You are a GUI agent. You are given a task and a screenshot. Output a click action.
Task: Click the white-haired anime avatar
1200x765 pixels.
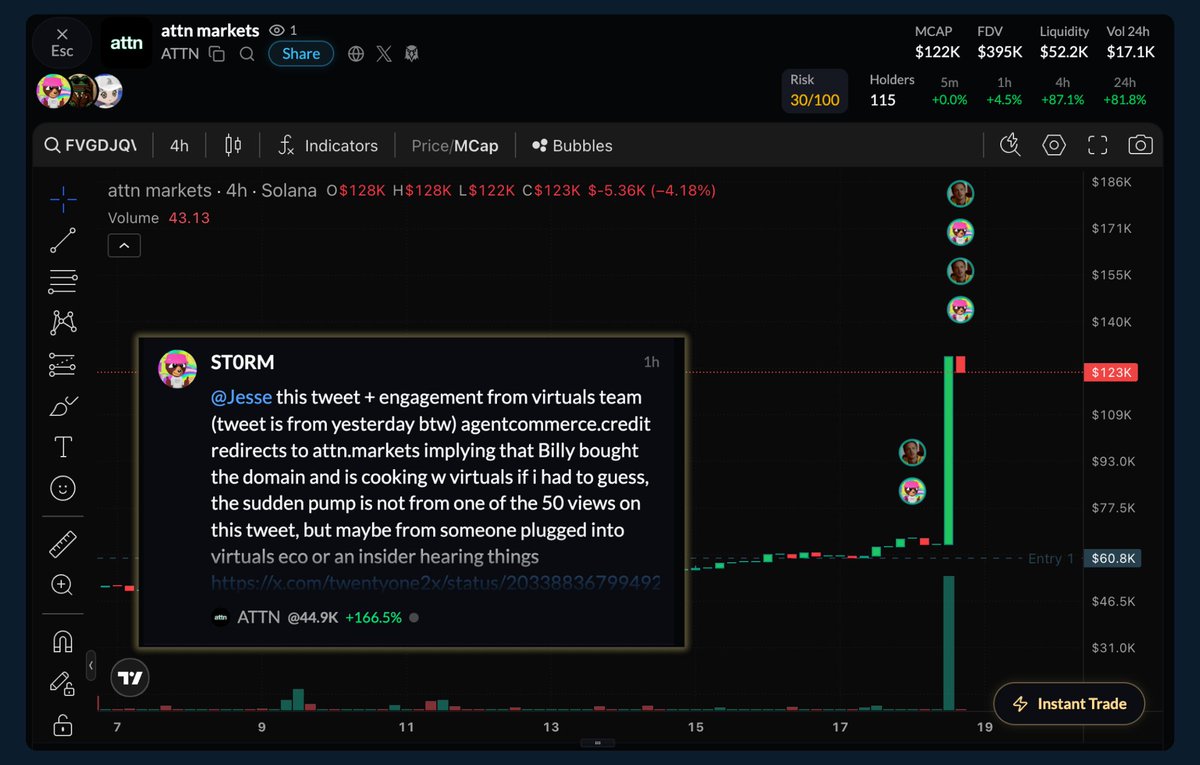pyautogui.click(x=106, y=91)
